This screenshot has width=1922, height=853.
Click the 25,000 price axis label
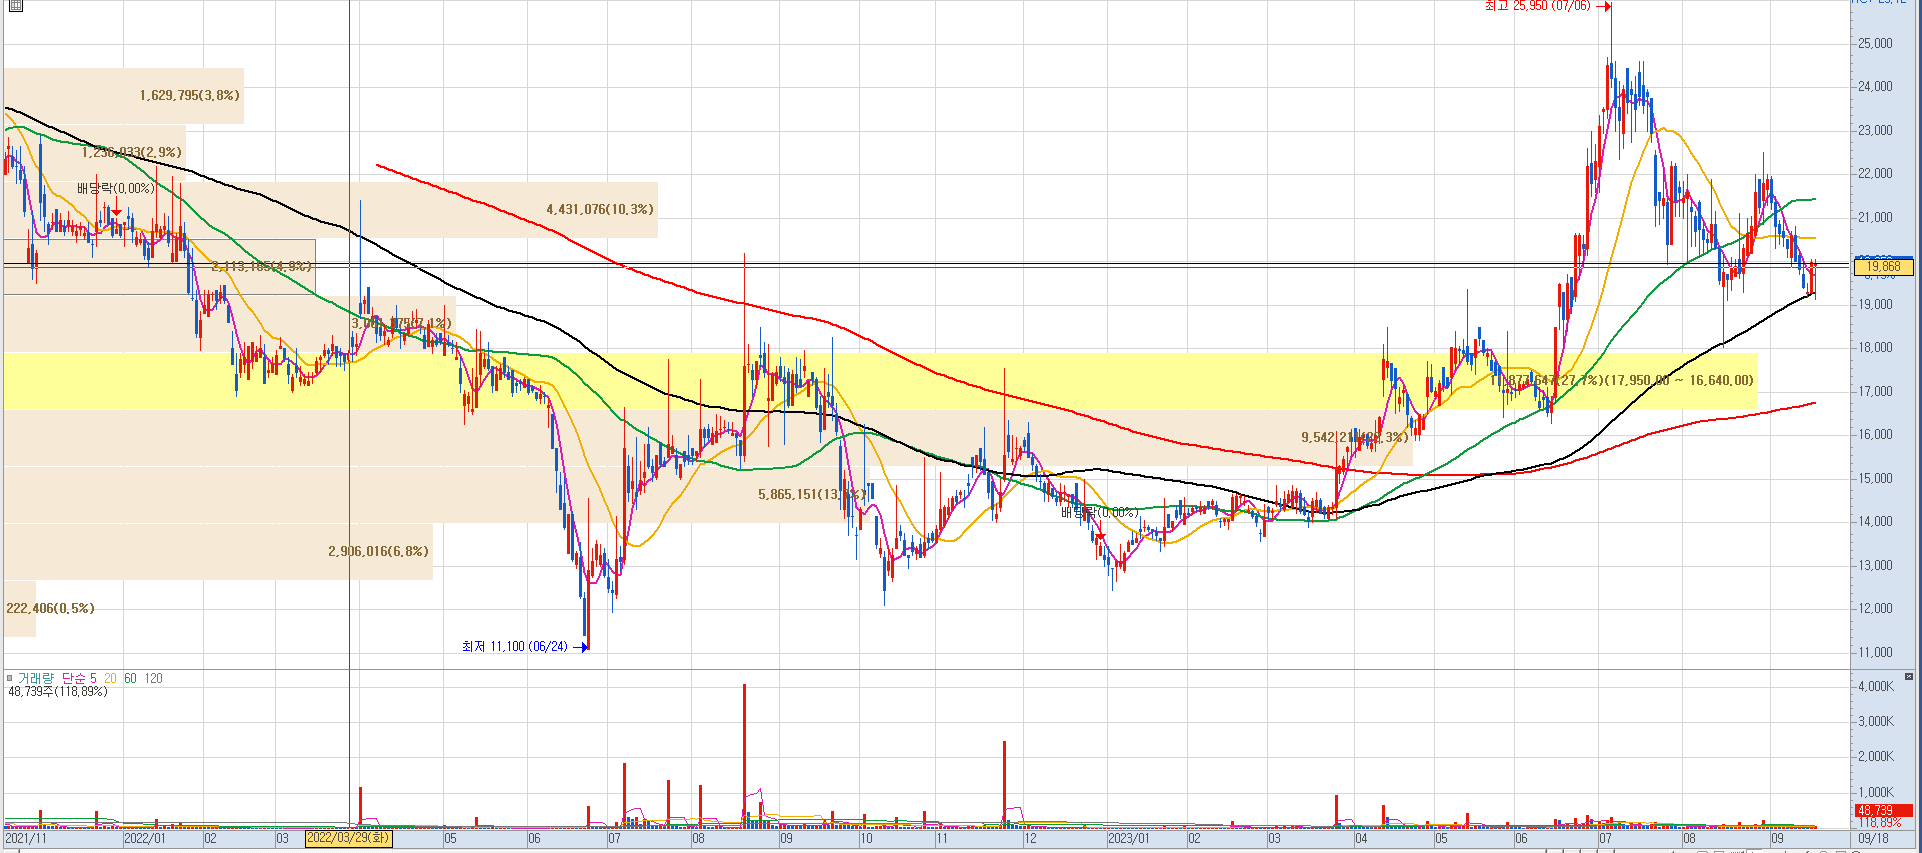pos(1875,44)
